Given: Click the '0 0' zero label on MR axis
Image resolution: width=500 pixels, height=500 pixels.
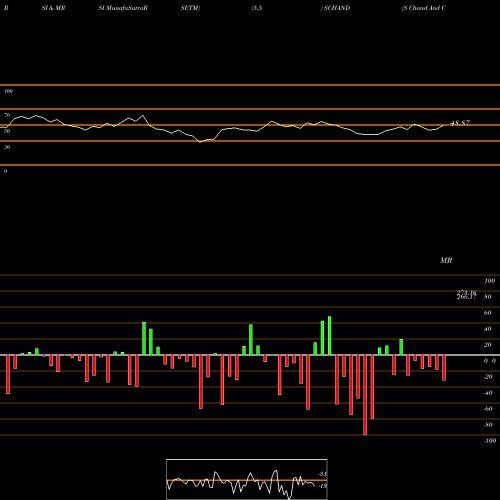Looking at the screenshot, I should [x=490, y=361].
